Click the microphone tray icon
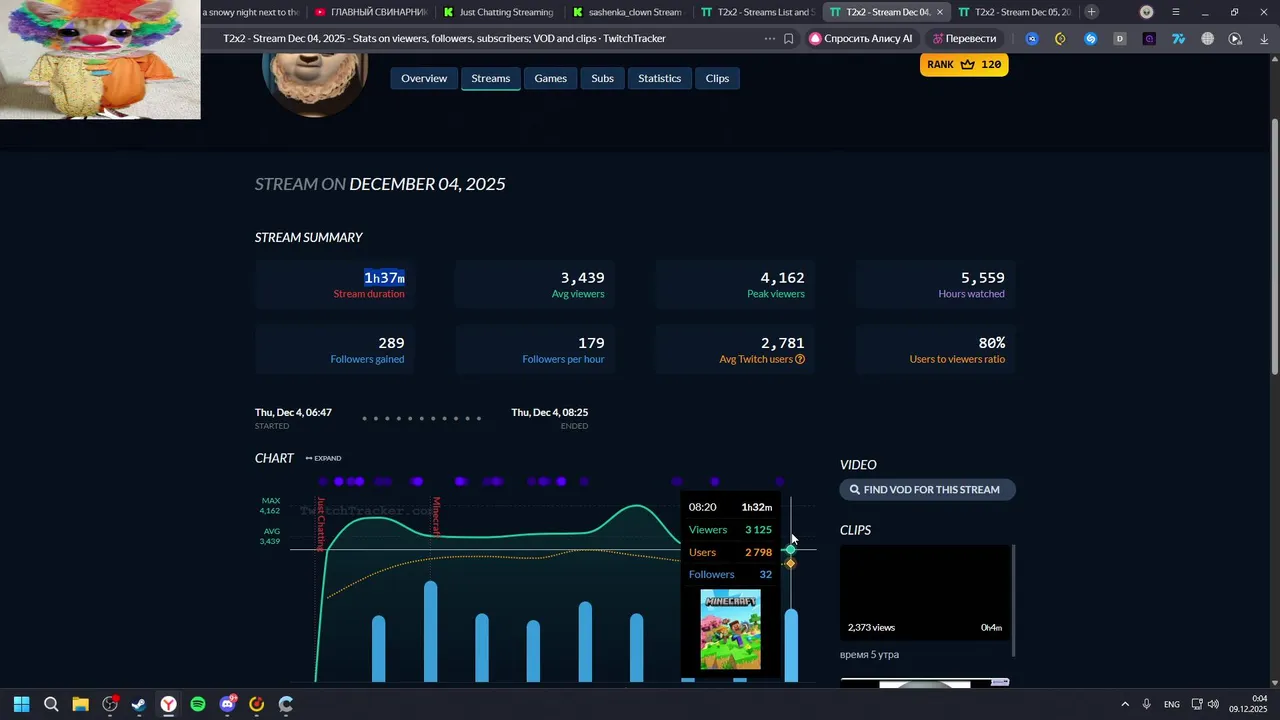This screenshot has width=1280, height=720. pyautogui.click(x=1147, y=704)
